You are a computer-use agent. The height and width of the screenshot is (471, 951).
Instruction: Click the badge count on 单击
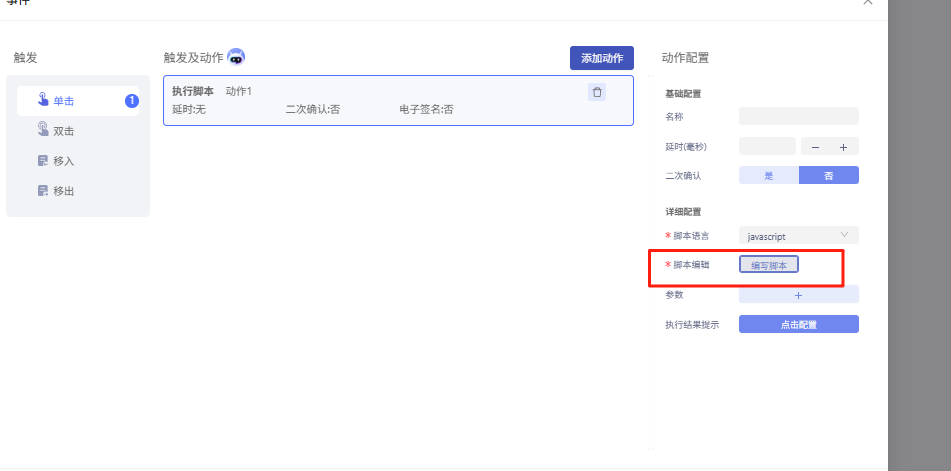132,101
